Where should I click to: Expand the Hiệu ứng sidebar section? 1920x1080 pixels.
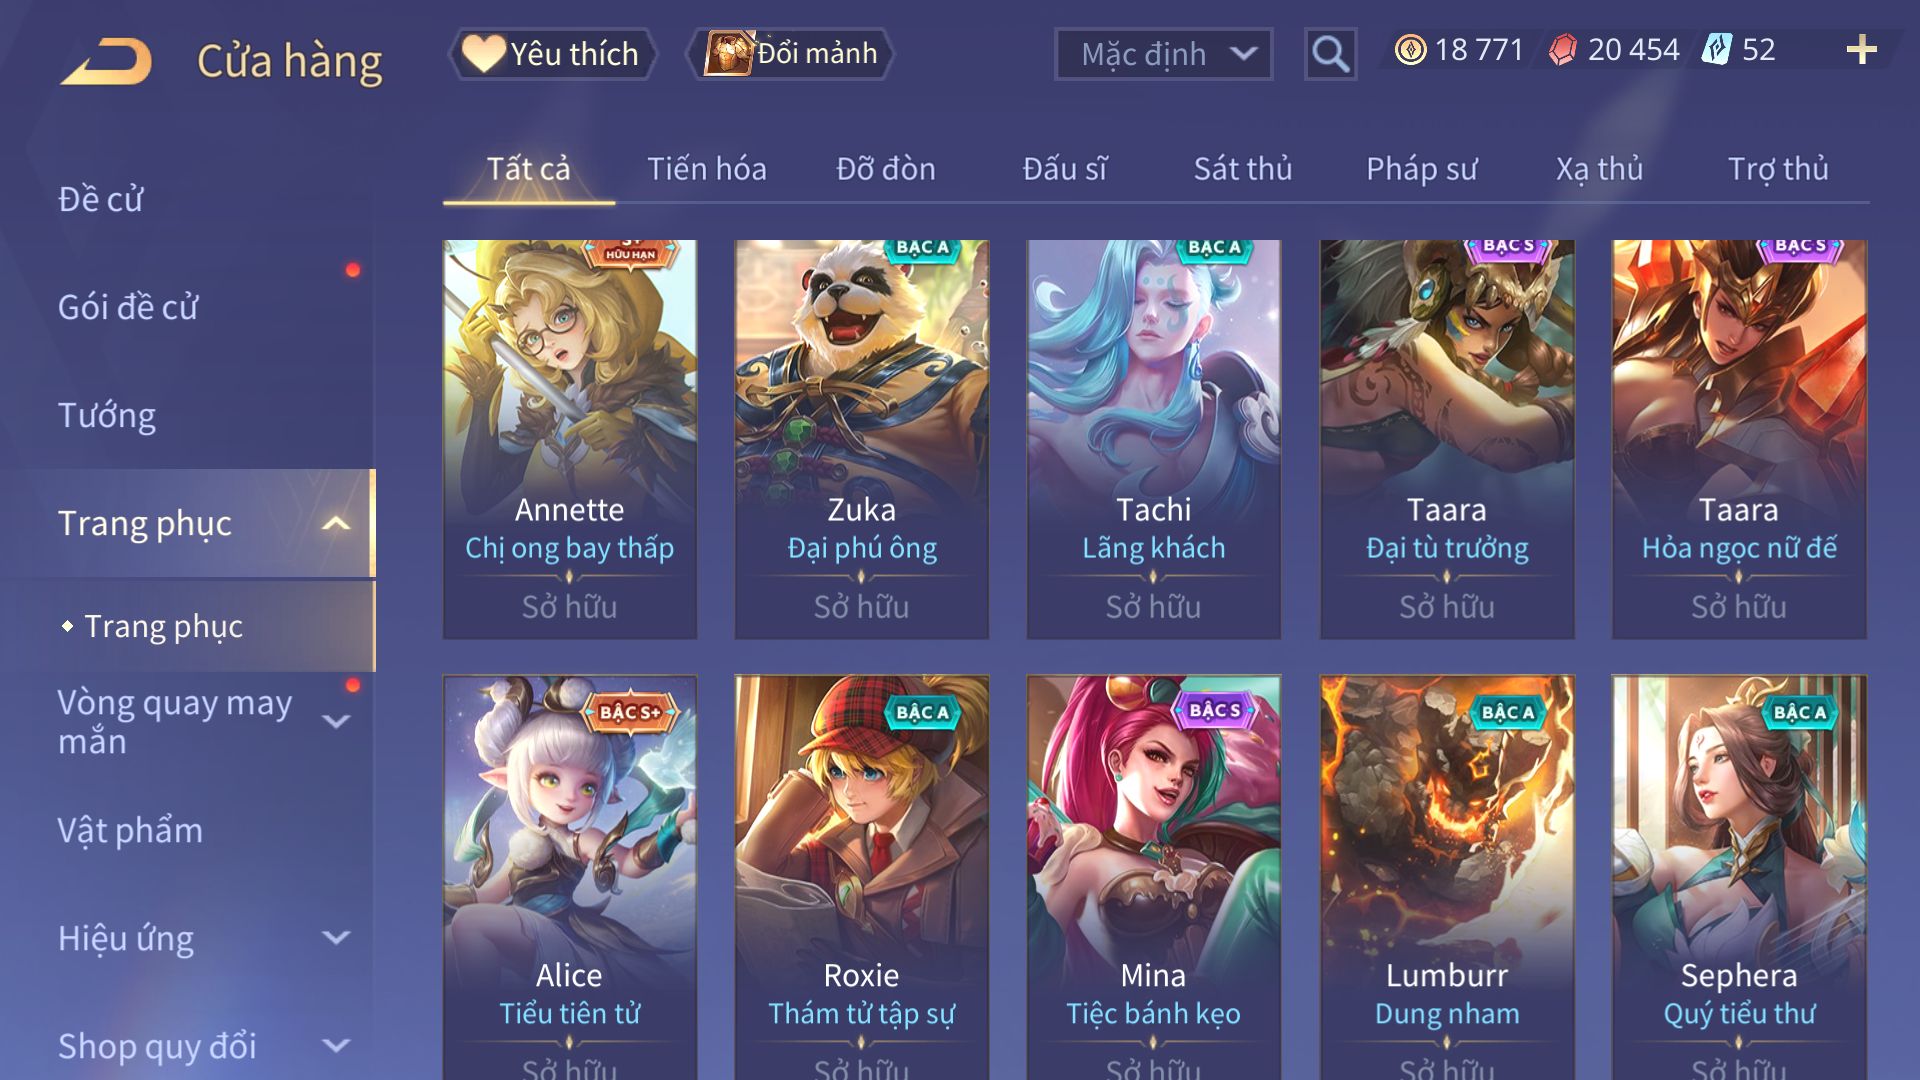(337, 938)
